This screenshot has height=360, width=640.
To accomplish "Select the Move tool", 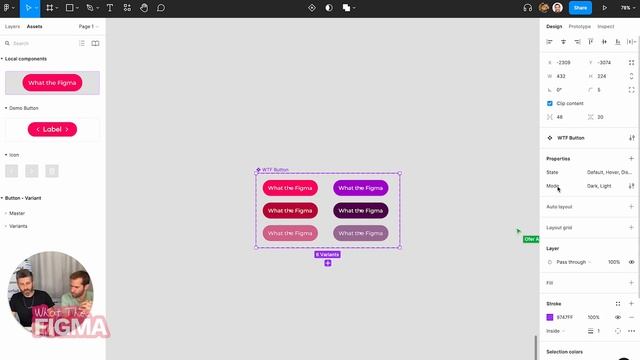I will (28, 8).
